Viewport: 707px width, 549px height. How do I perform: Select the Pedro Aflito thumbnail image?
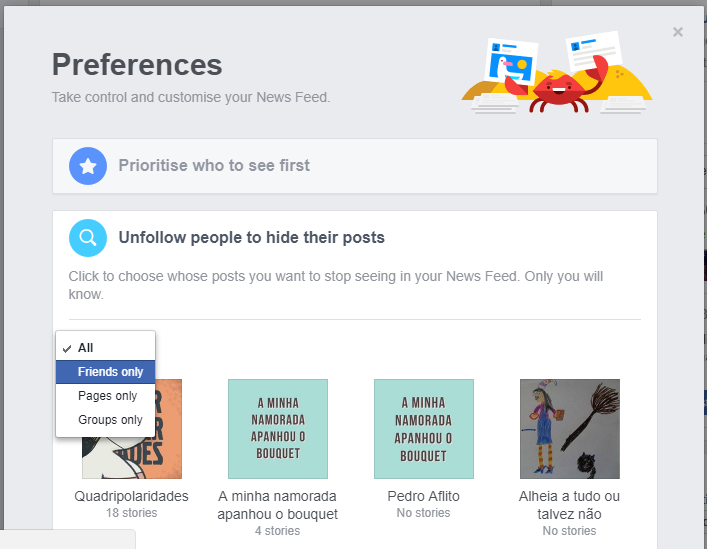[424, 429]
